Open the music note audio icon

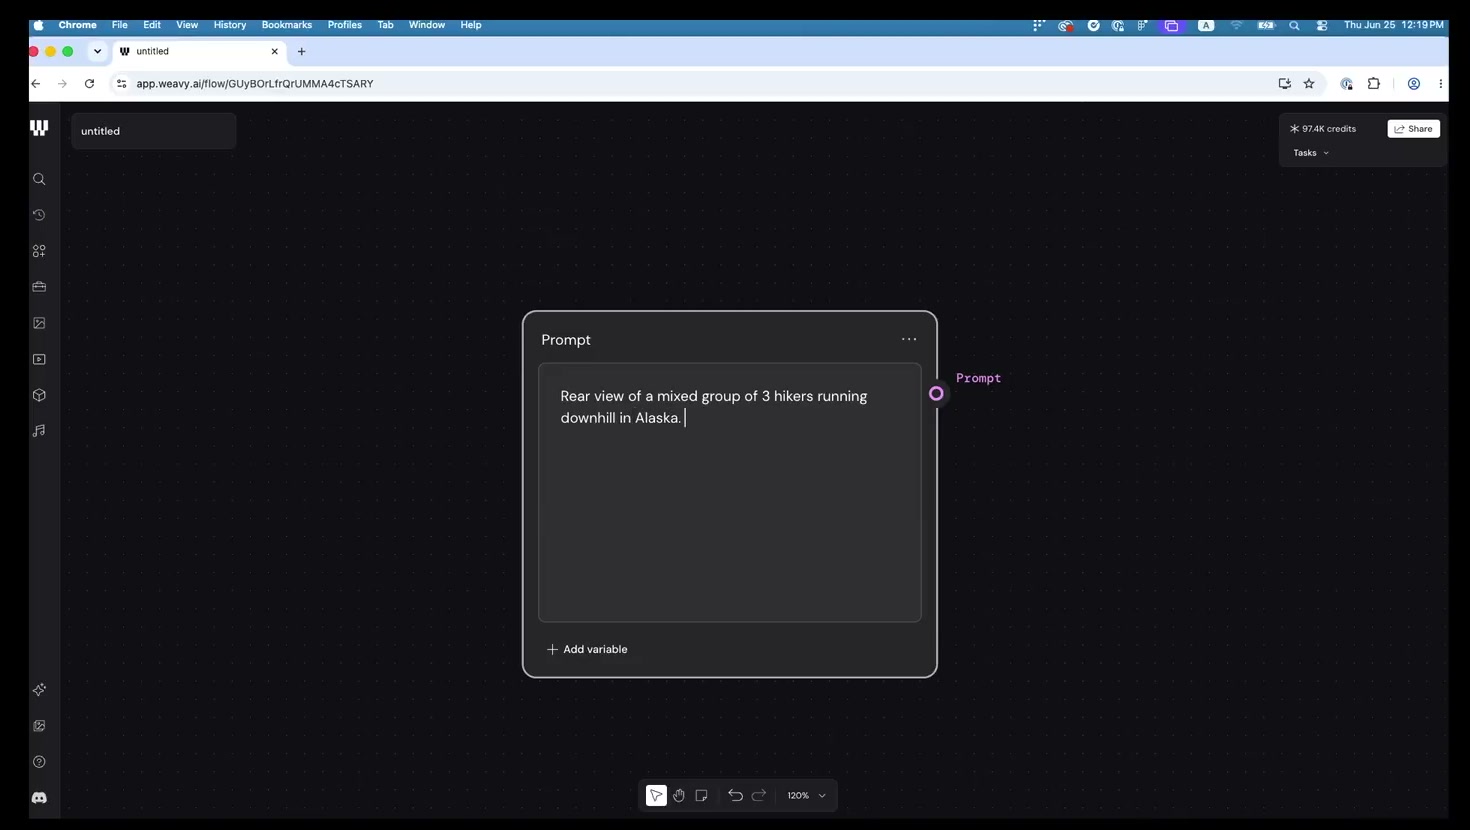(x=39, y=431)
